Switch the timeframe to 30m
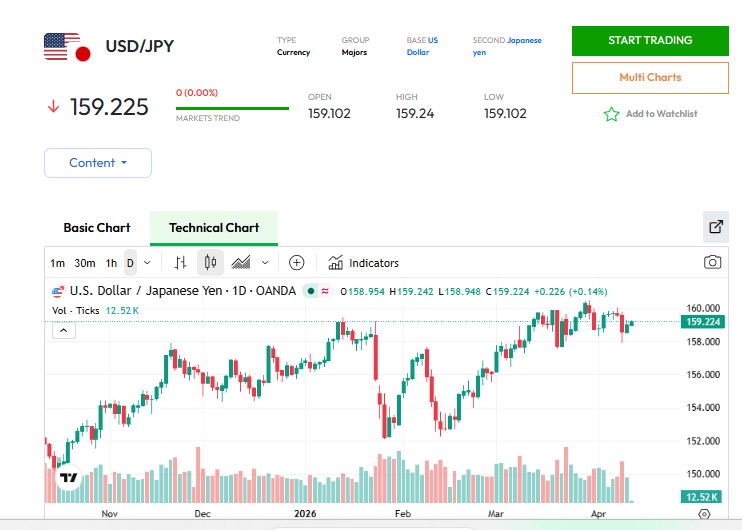742x530 pixels. click(x=85, y=263)
